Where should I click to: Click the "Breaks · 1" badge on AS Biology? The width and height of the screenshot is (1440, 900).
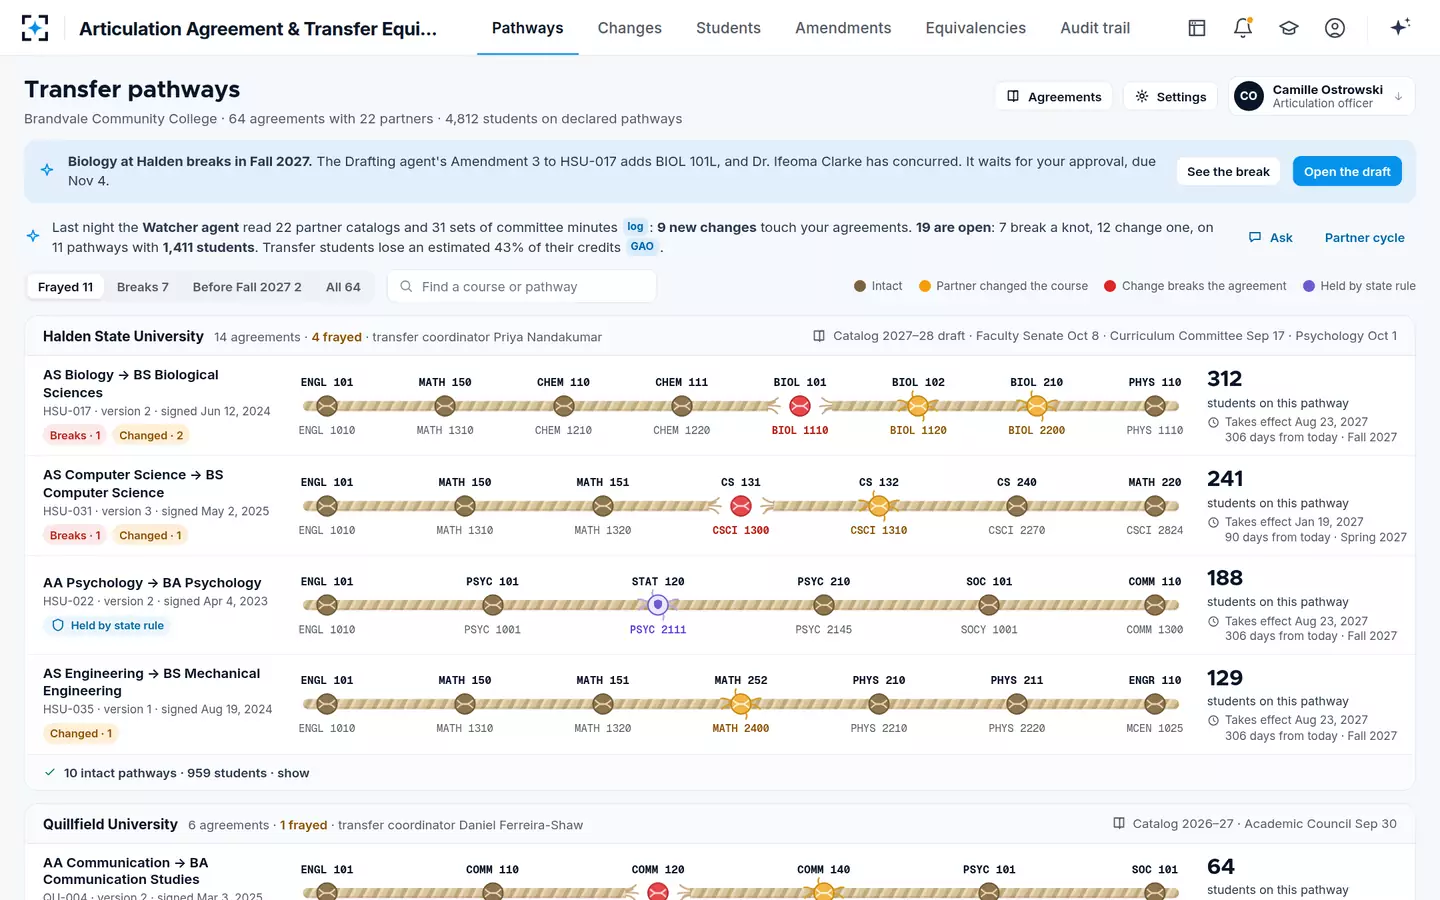point(75,436)
